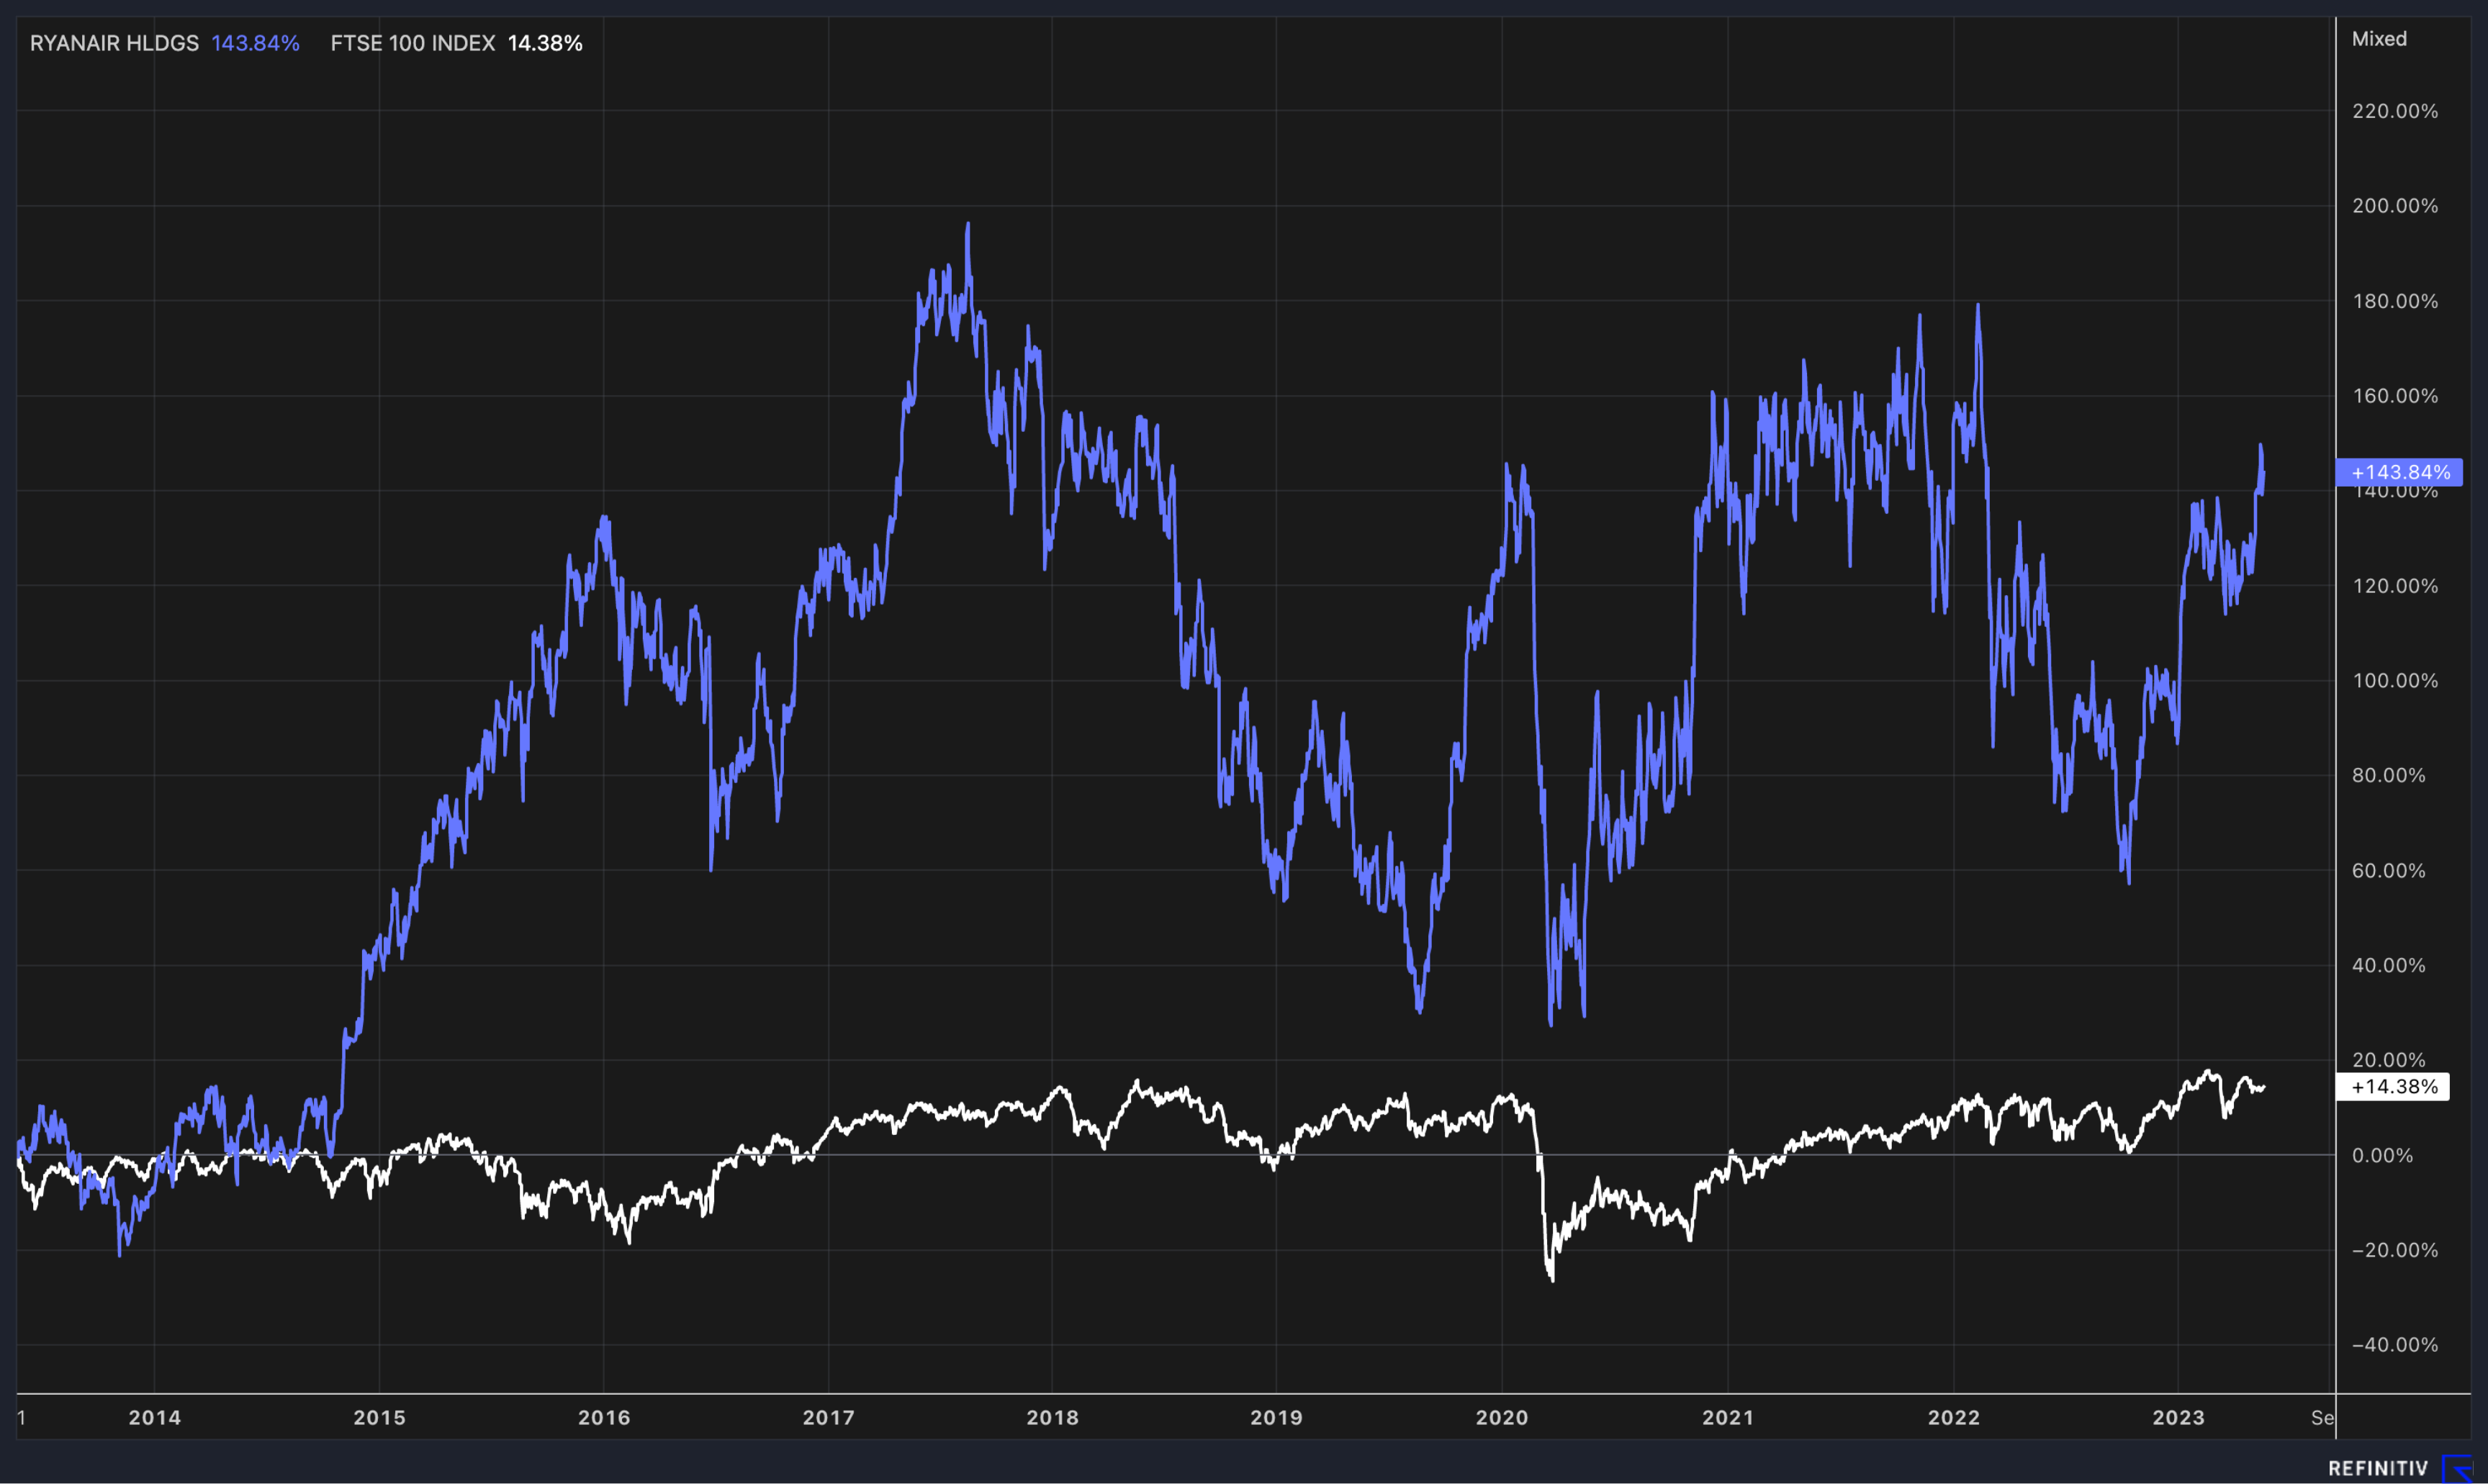Click the 2015 year label

(x=380, y=1417)
